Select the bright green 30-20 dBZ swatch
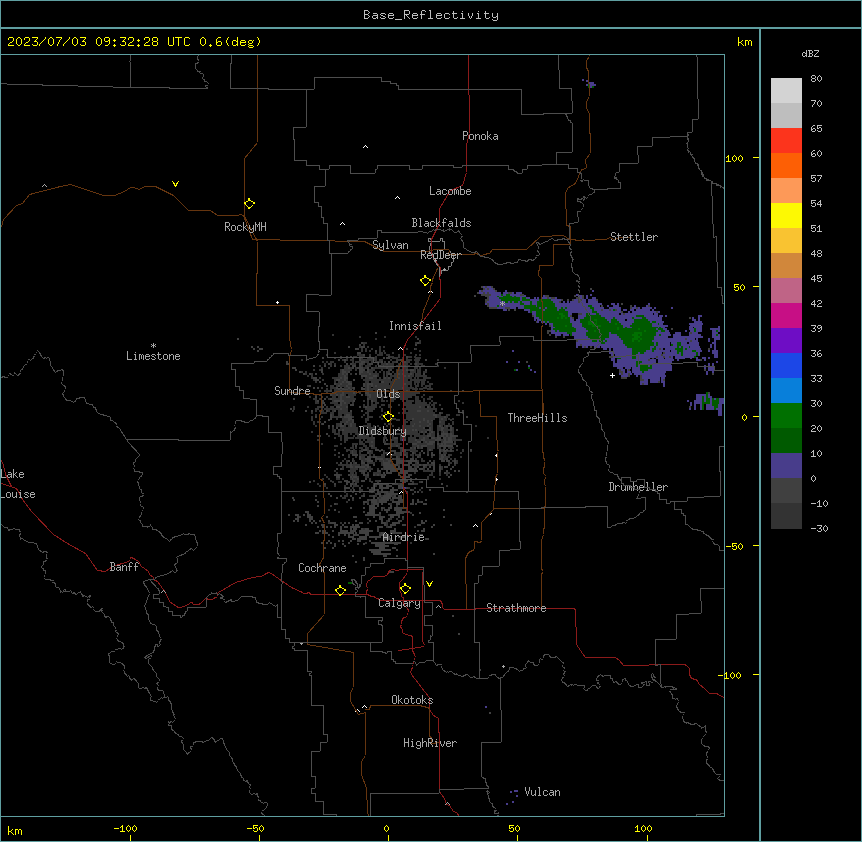 (x=786, y=416)
